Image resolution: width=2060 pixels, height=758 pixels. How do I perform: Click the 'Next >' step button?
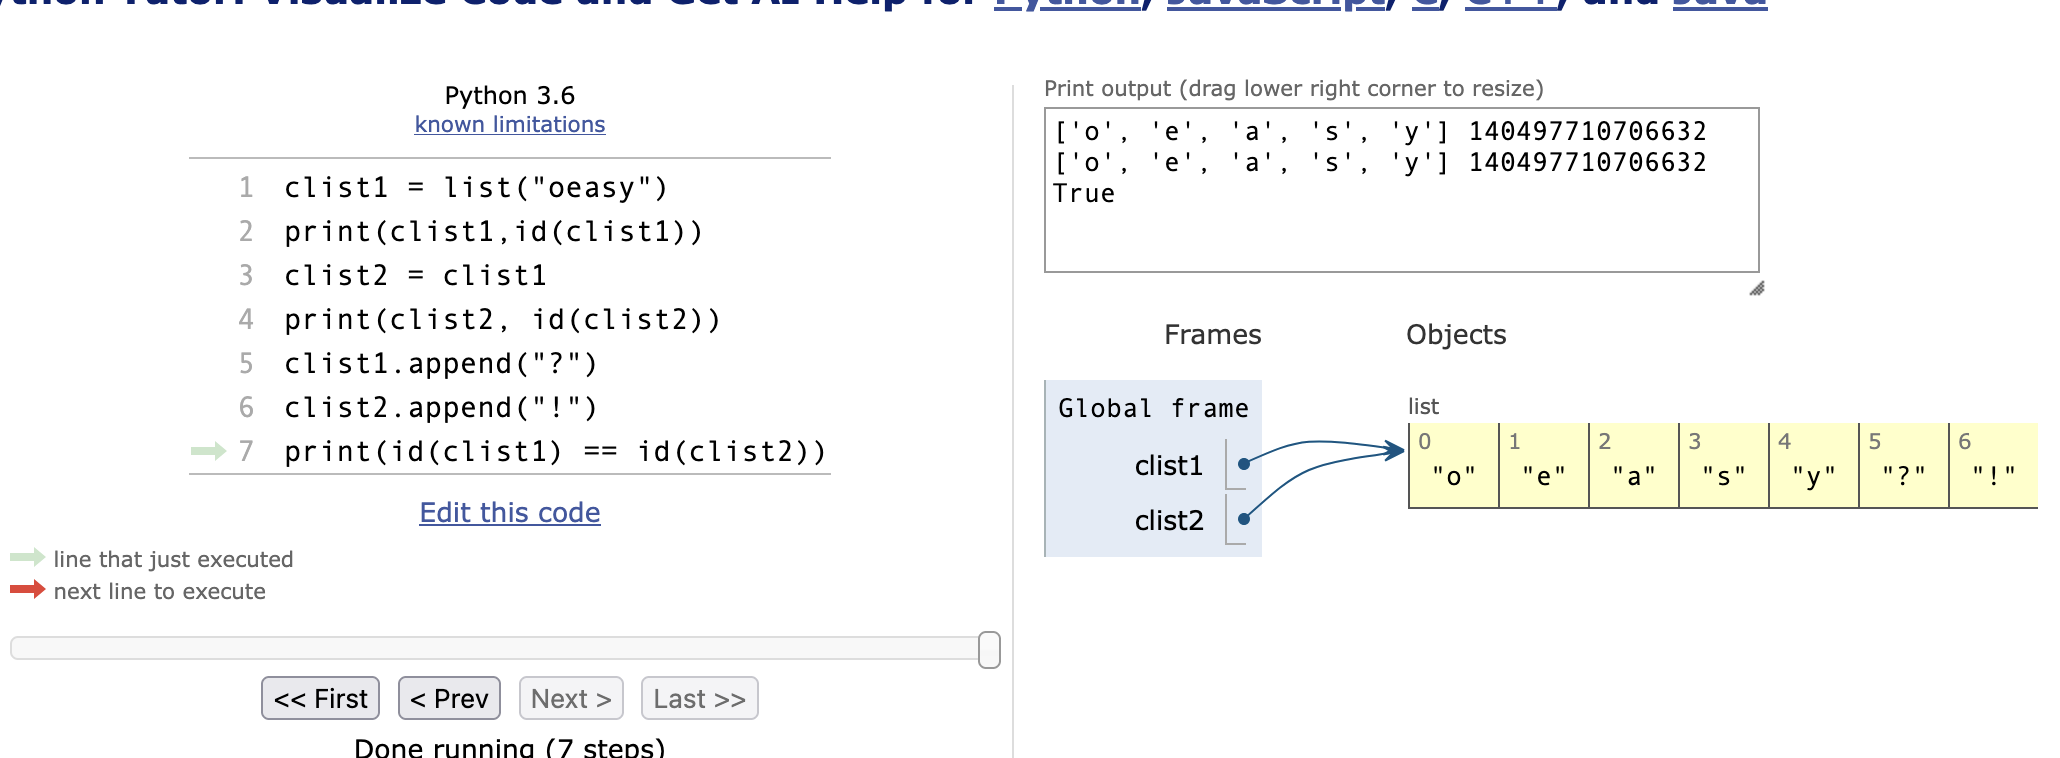point(571,698)
